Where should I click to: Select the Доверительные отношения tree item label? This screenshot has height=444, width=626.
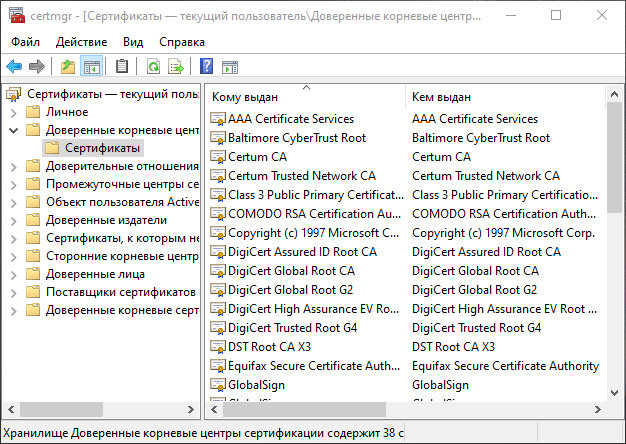pyautogui.click(x=122, y=166)
